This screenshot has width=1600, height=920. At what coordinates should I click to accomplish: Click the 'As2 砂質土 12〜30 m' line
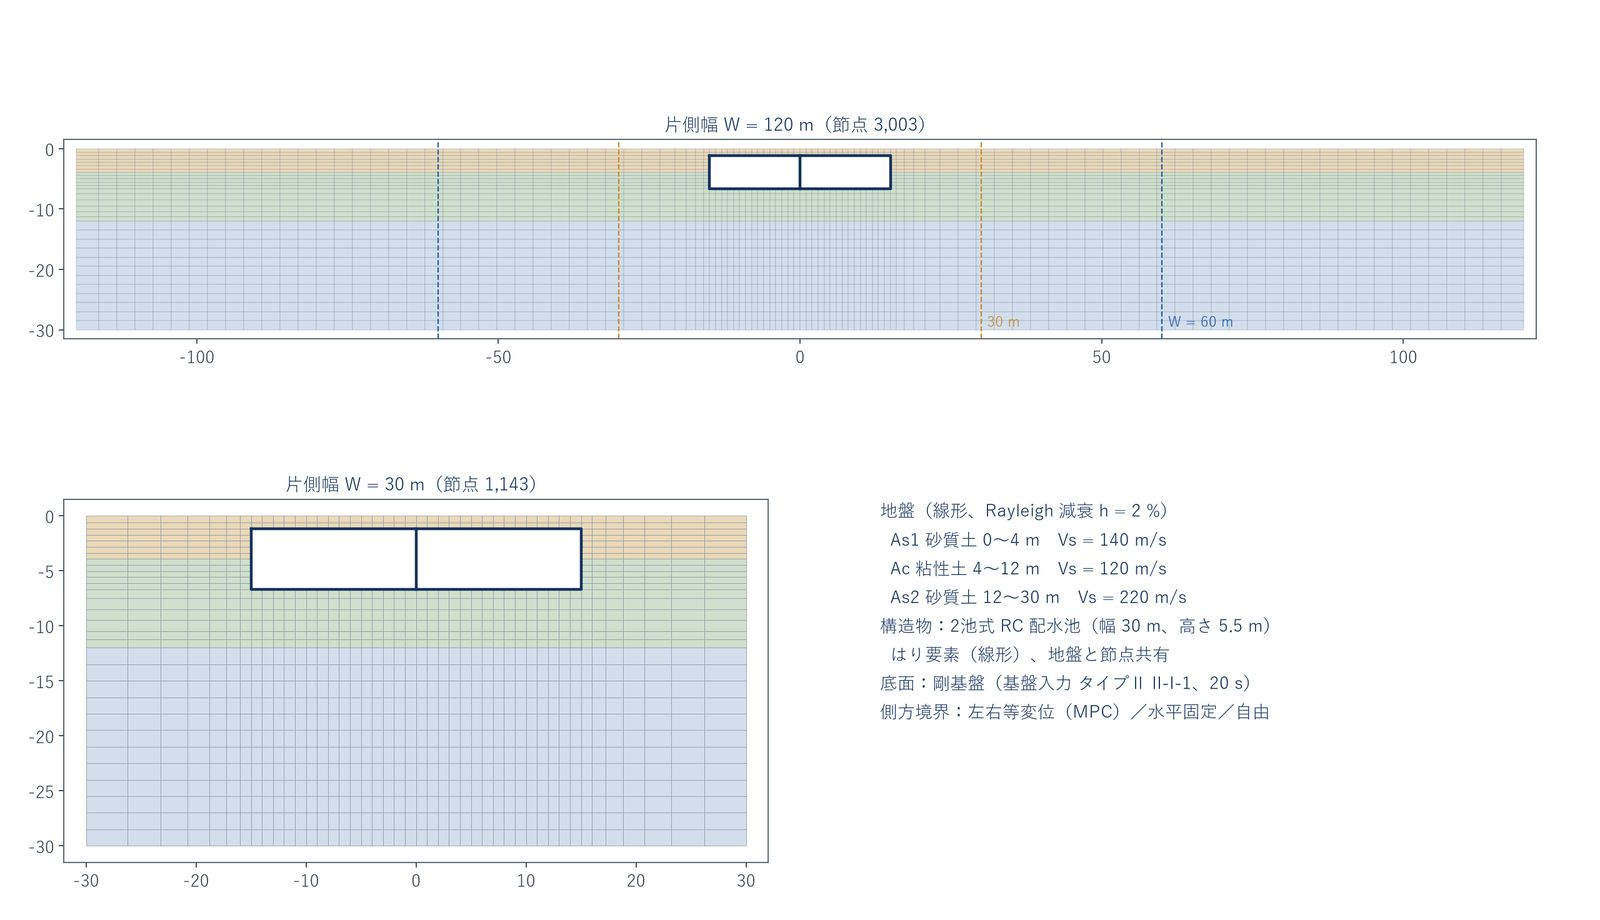click(x=1038, y=597)
